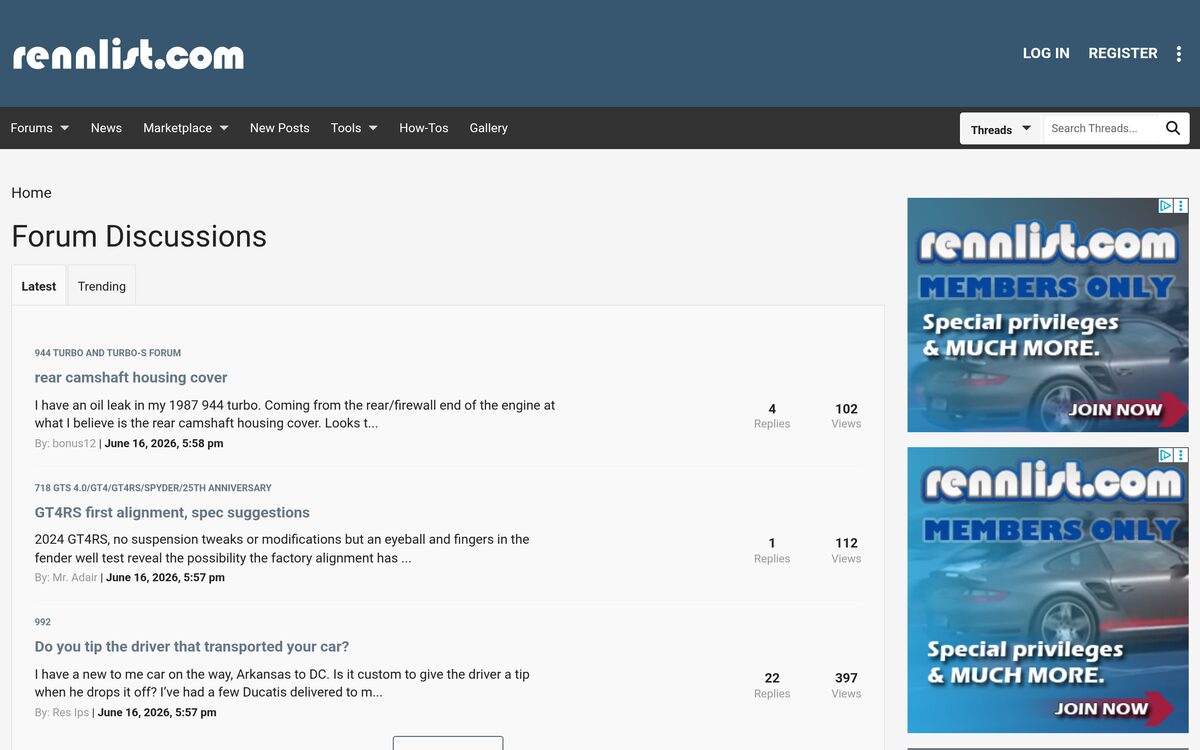This screenshot has height=750, width=1200.
Task: Click the '102 Views' count
Action: click(x=846, y=415)
